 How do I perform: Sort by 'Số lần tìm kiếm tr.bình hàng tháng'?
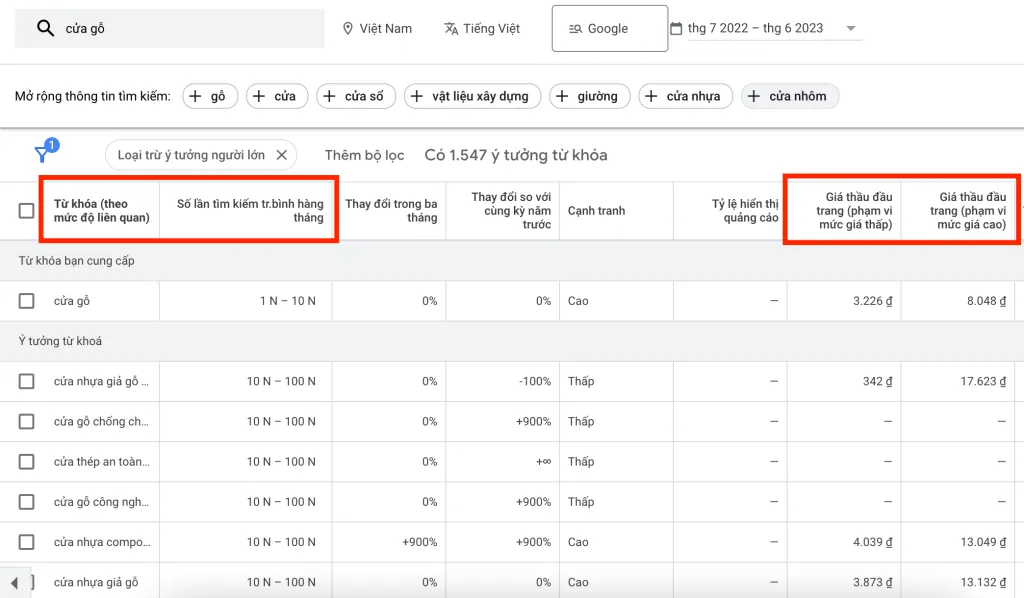250,211
